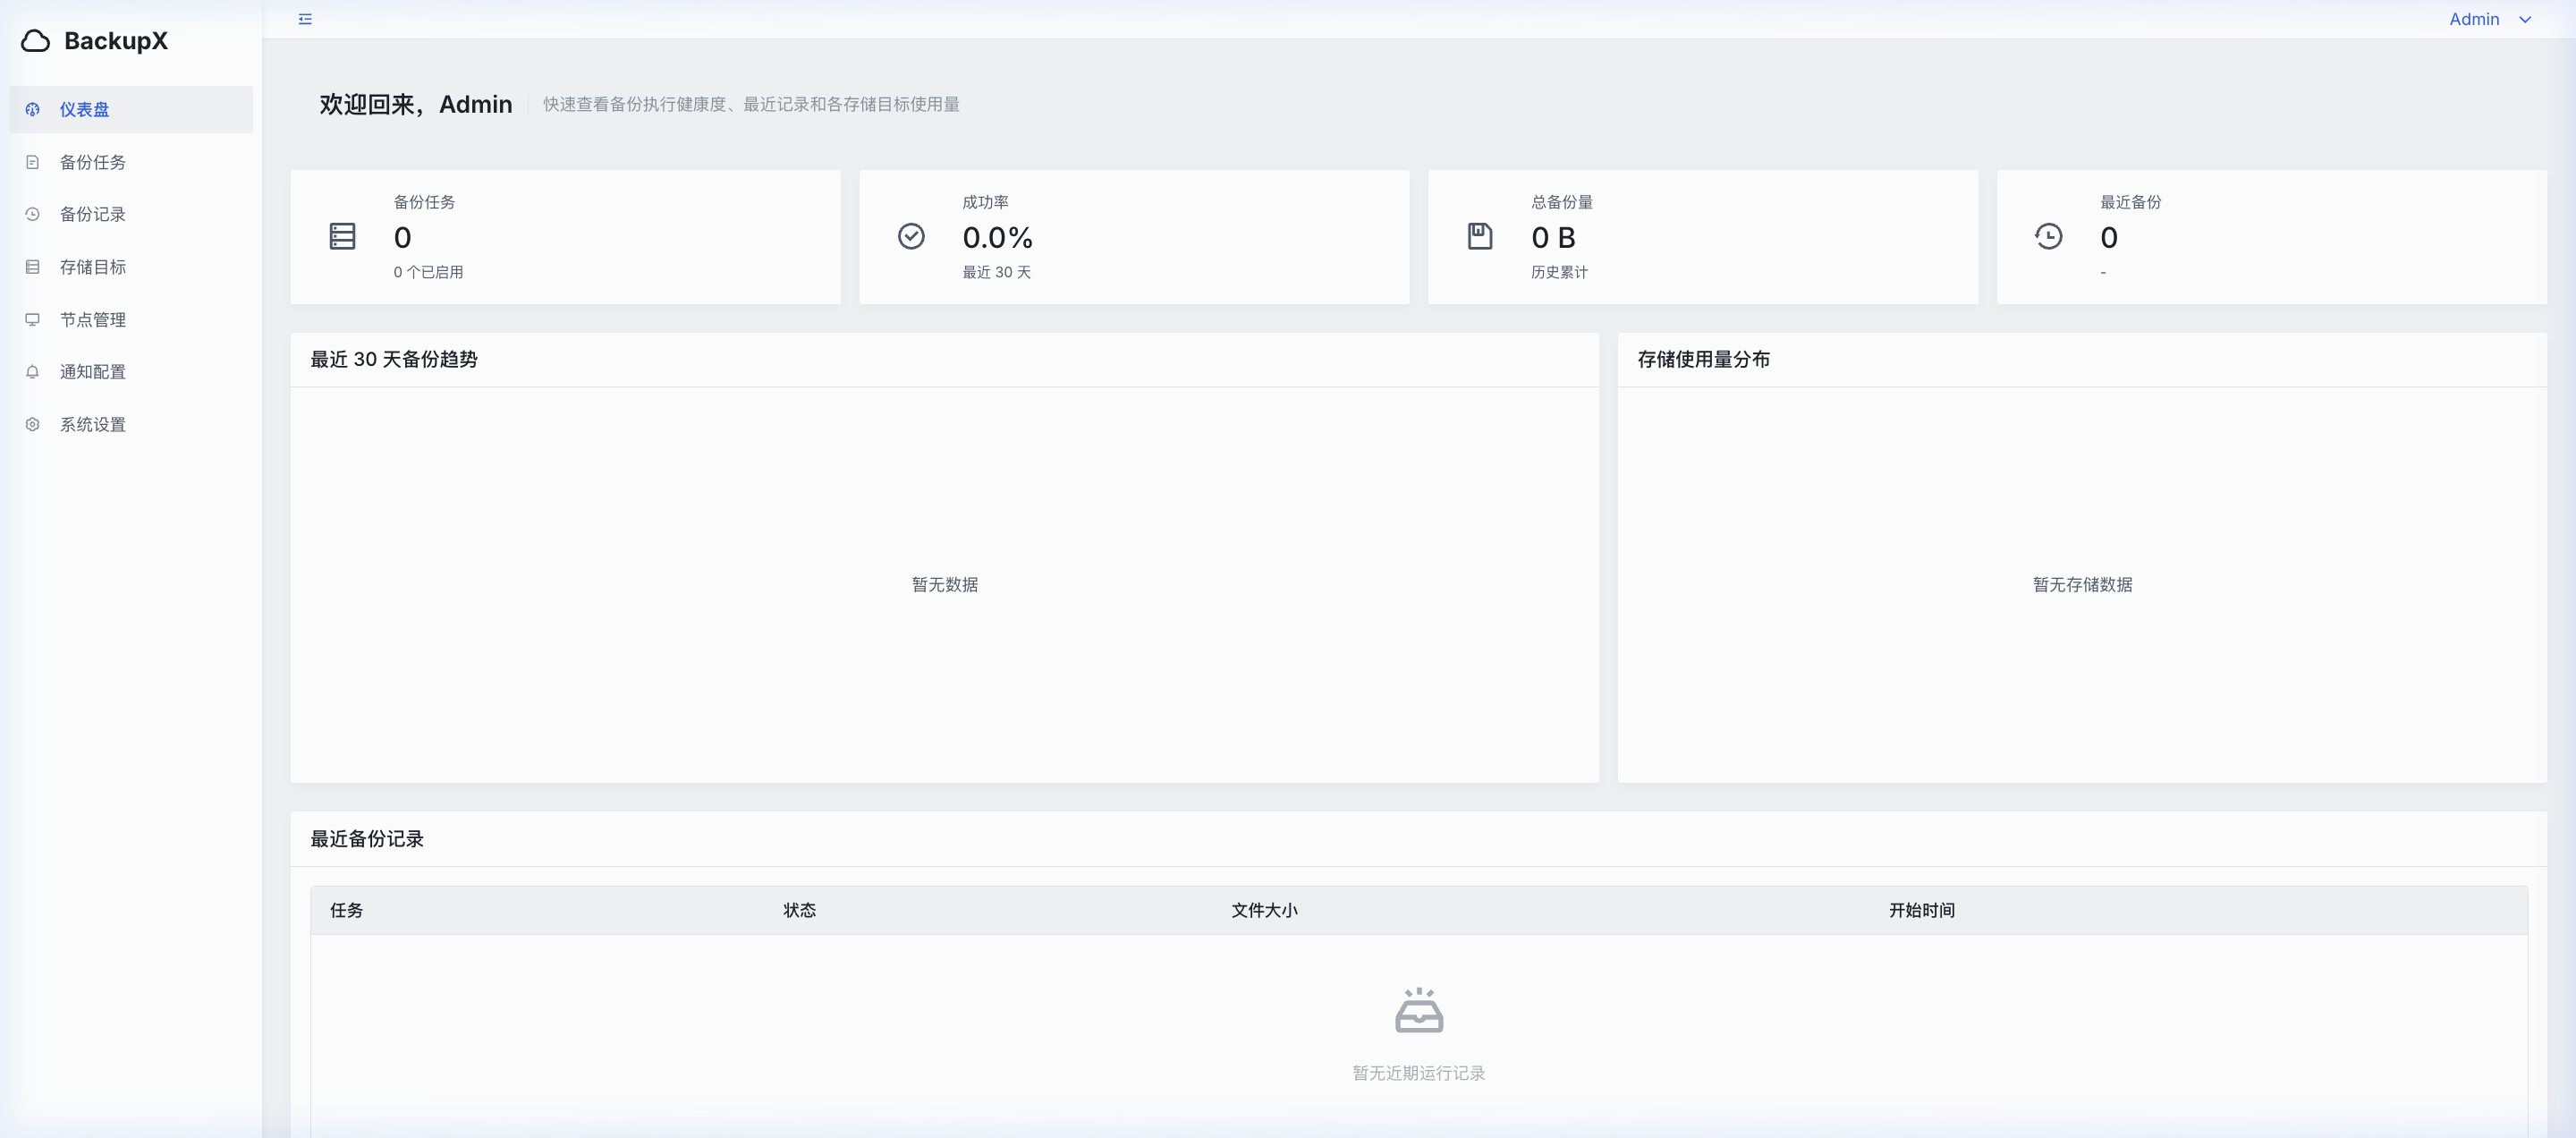Click the BackupX cloud logo icon
This screenshot has height=1138, width=2576.
tap(35, 41)
